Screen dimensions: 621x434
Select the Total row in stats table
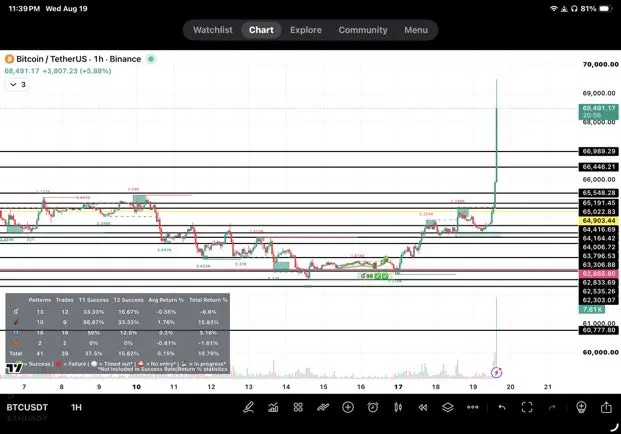pos(117,353)
